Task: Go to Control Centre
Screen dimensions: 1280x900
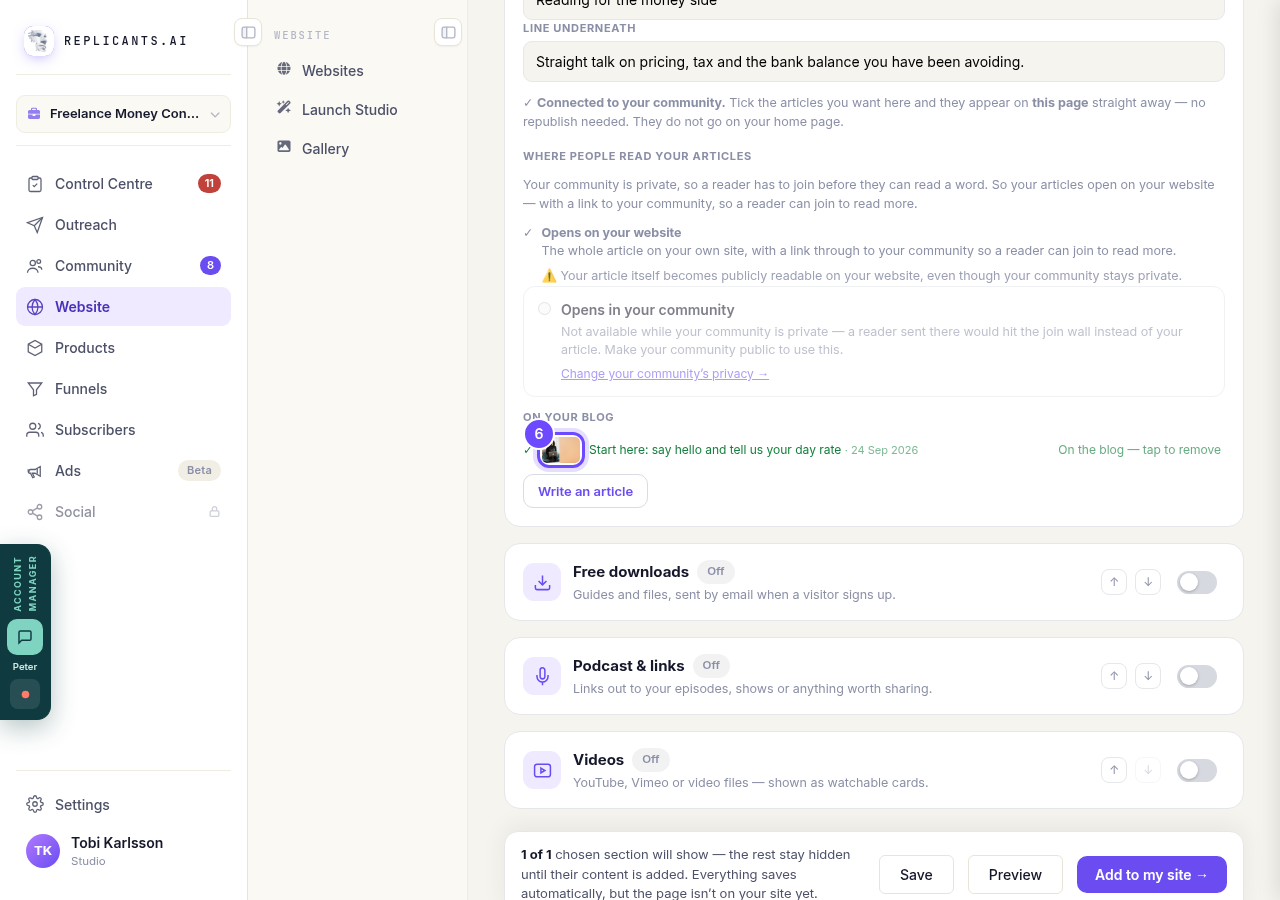Action: point(123,184)
